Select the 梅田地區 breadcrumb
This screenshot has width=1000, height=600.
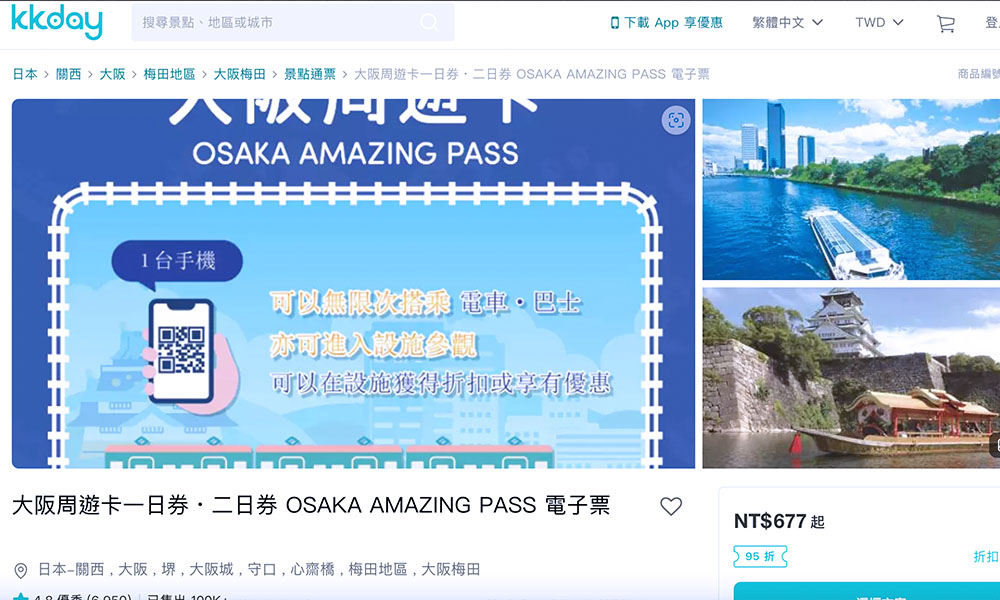pyautogui.click(x=169, y=74)
